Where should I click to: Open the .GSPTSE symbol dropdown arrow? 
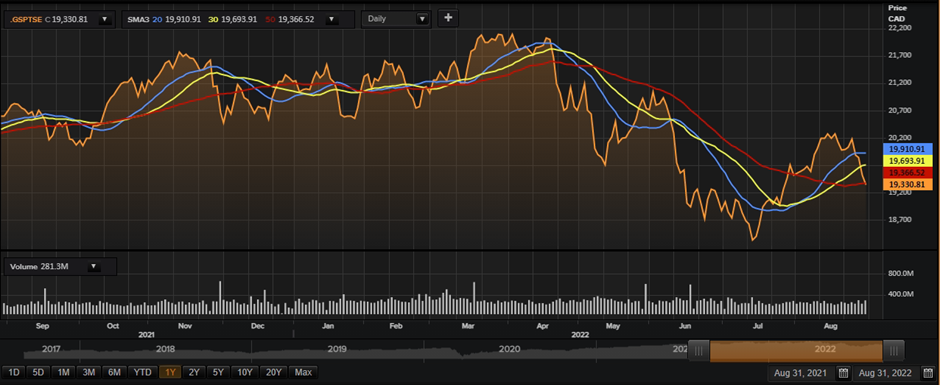(x=104, y=19)
